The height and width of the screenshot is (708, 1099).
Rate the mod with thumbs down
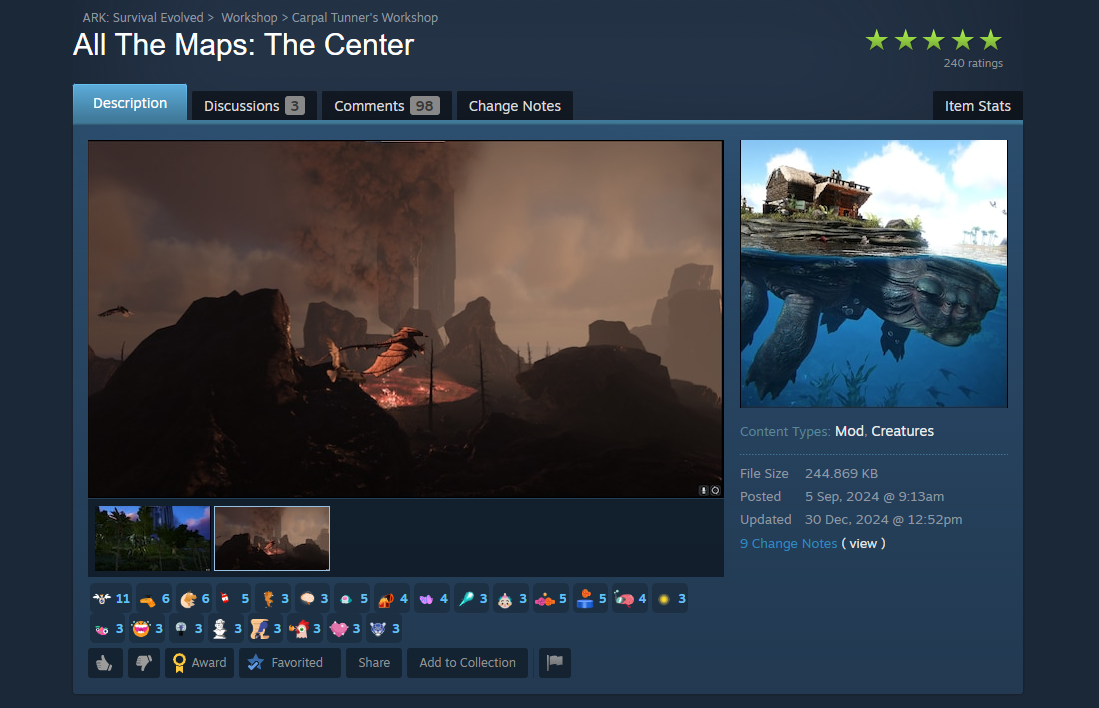point(144,662)
